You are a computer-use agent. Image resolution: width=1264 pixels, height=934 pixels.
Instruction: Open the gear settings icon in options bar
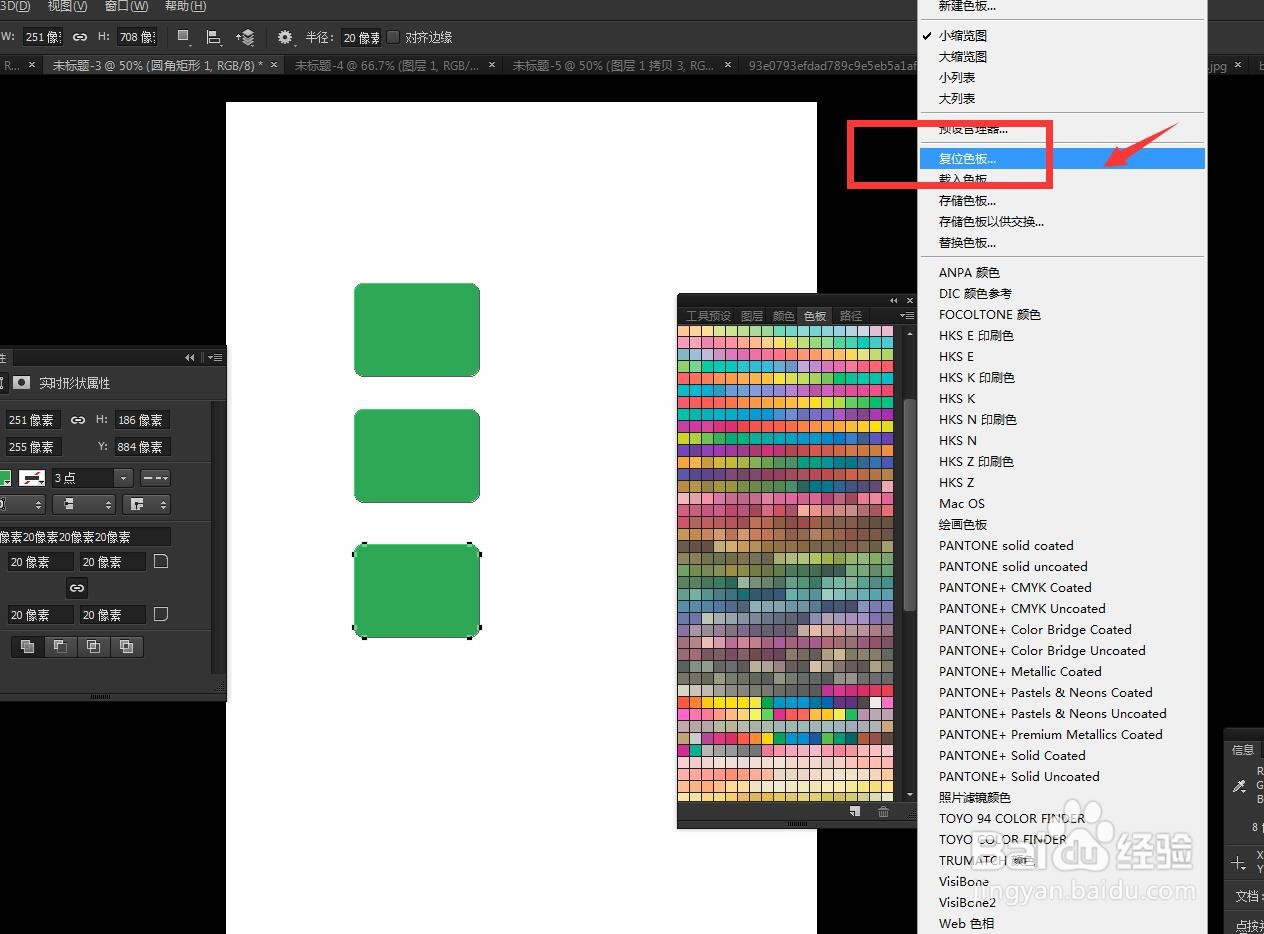(x=286, y=37)
